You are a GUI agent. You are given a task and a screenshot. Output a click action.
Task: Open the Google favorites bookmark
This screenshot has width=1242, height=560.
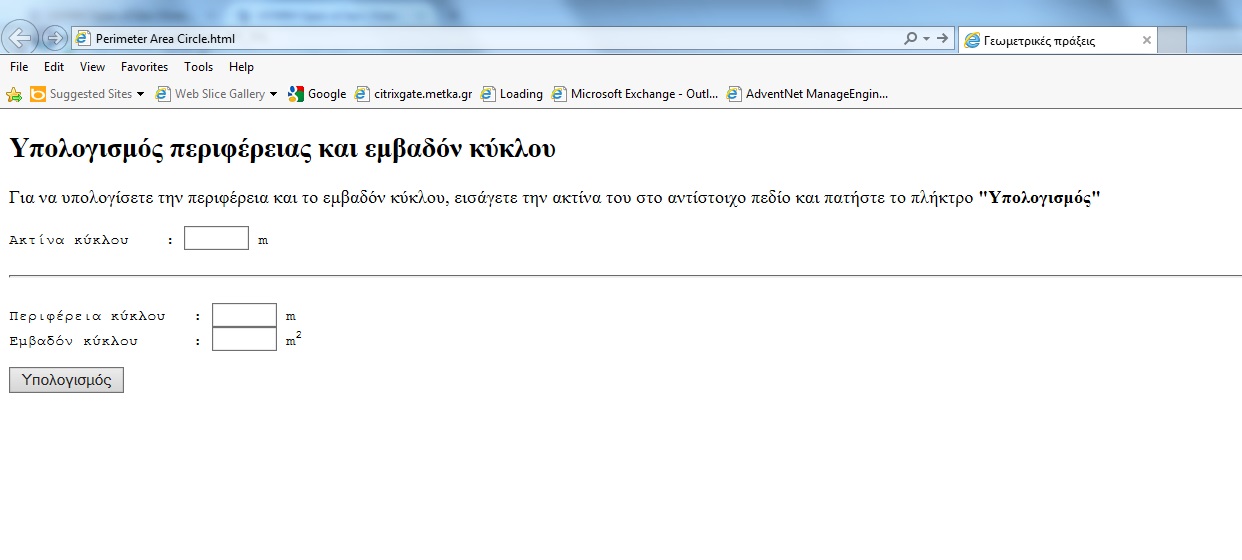pyautogui.click(x=317, y=94)
